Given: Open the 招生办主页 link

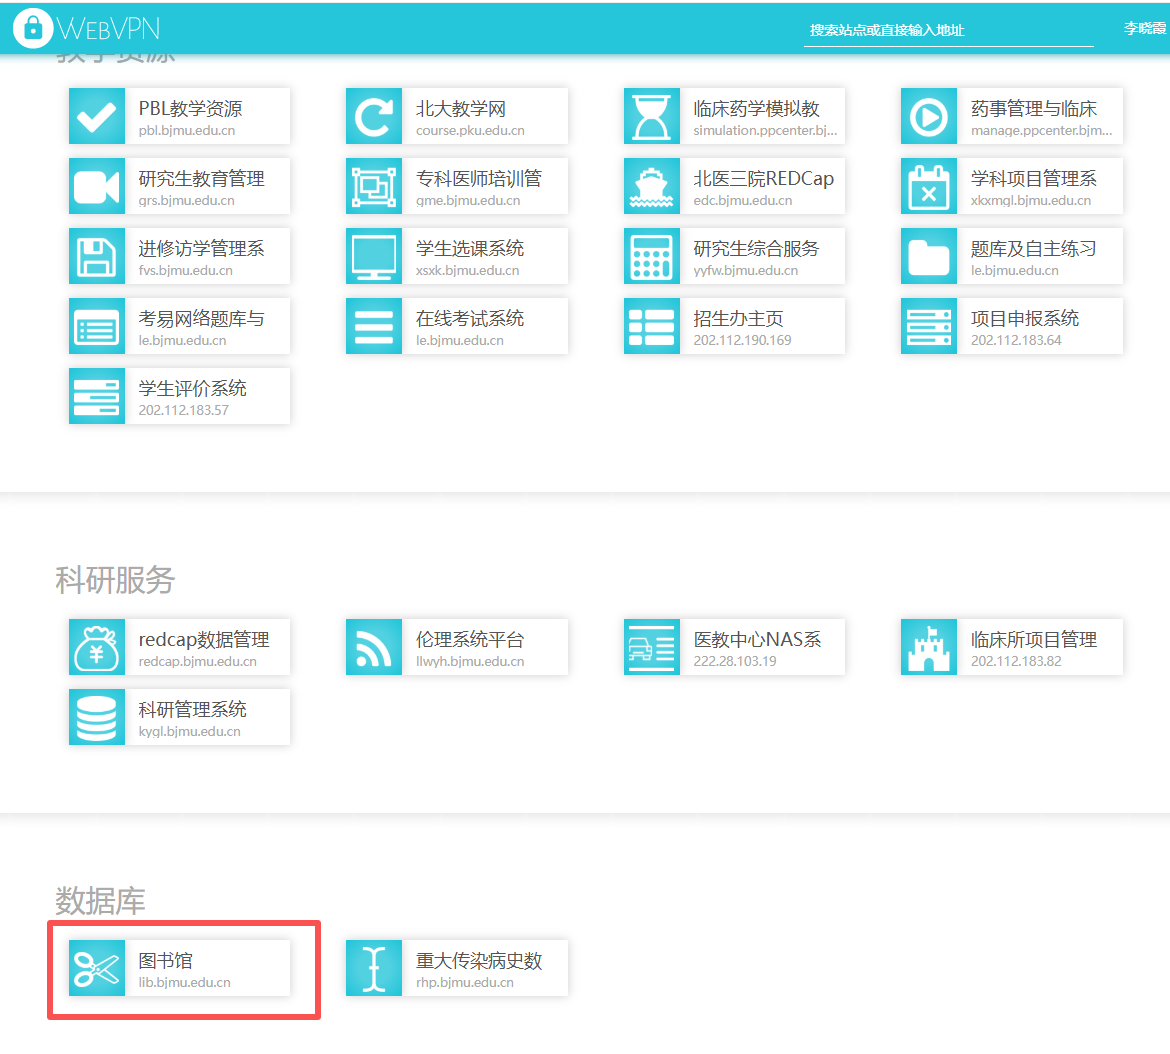Looking at the screenshot, I should click(x=738, y=327).
